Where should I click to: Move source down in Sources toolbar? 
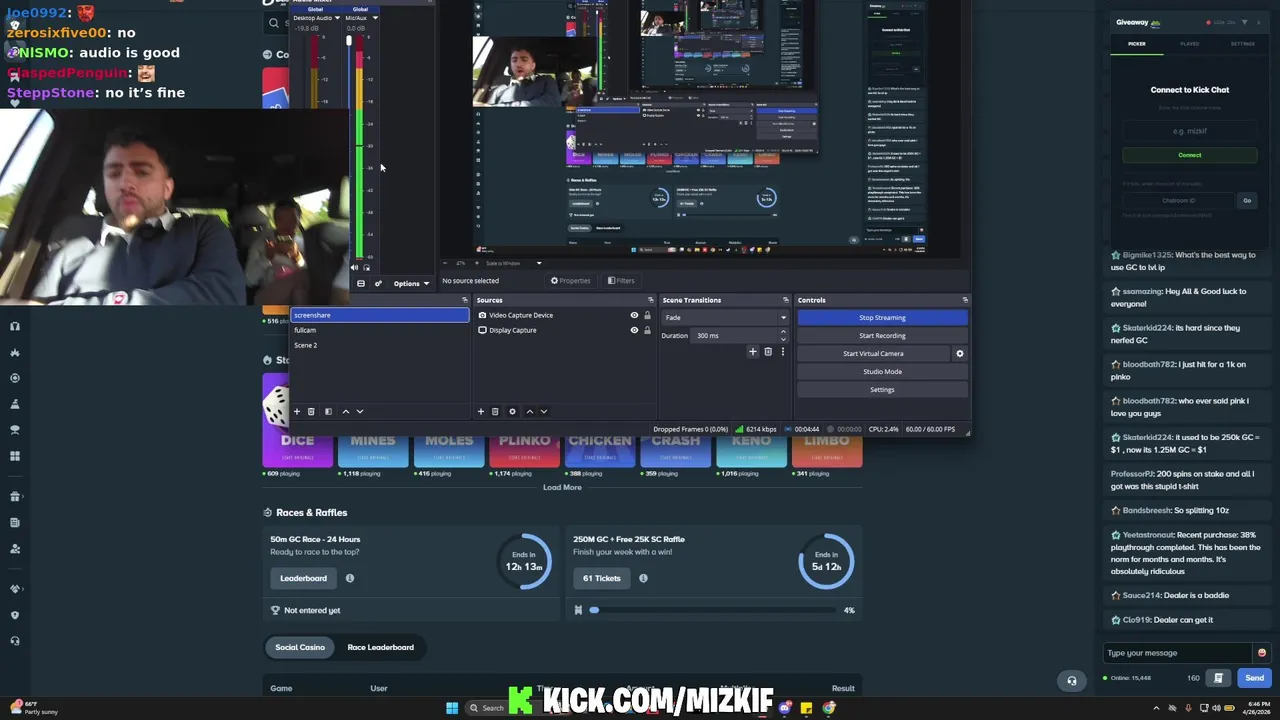point(544,411)
